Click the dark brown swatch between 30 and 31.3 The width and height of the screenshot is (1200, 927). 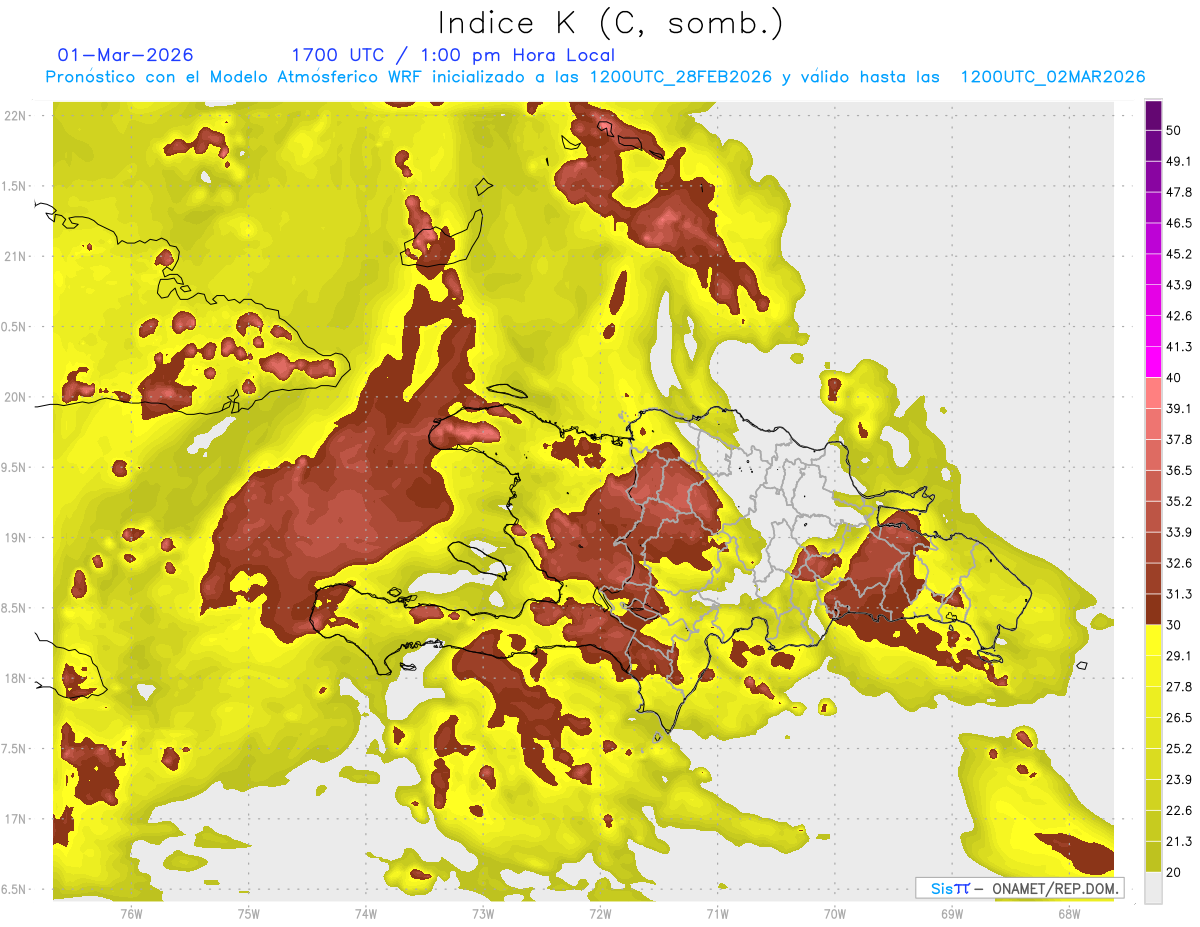[x=1154, y=609]
